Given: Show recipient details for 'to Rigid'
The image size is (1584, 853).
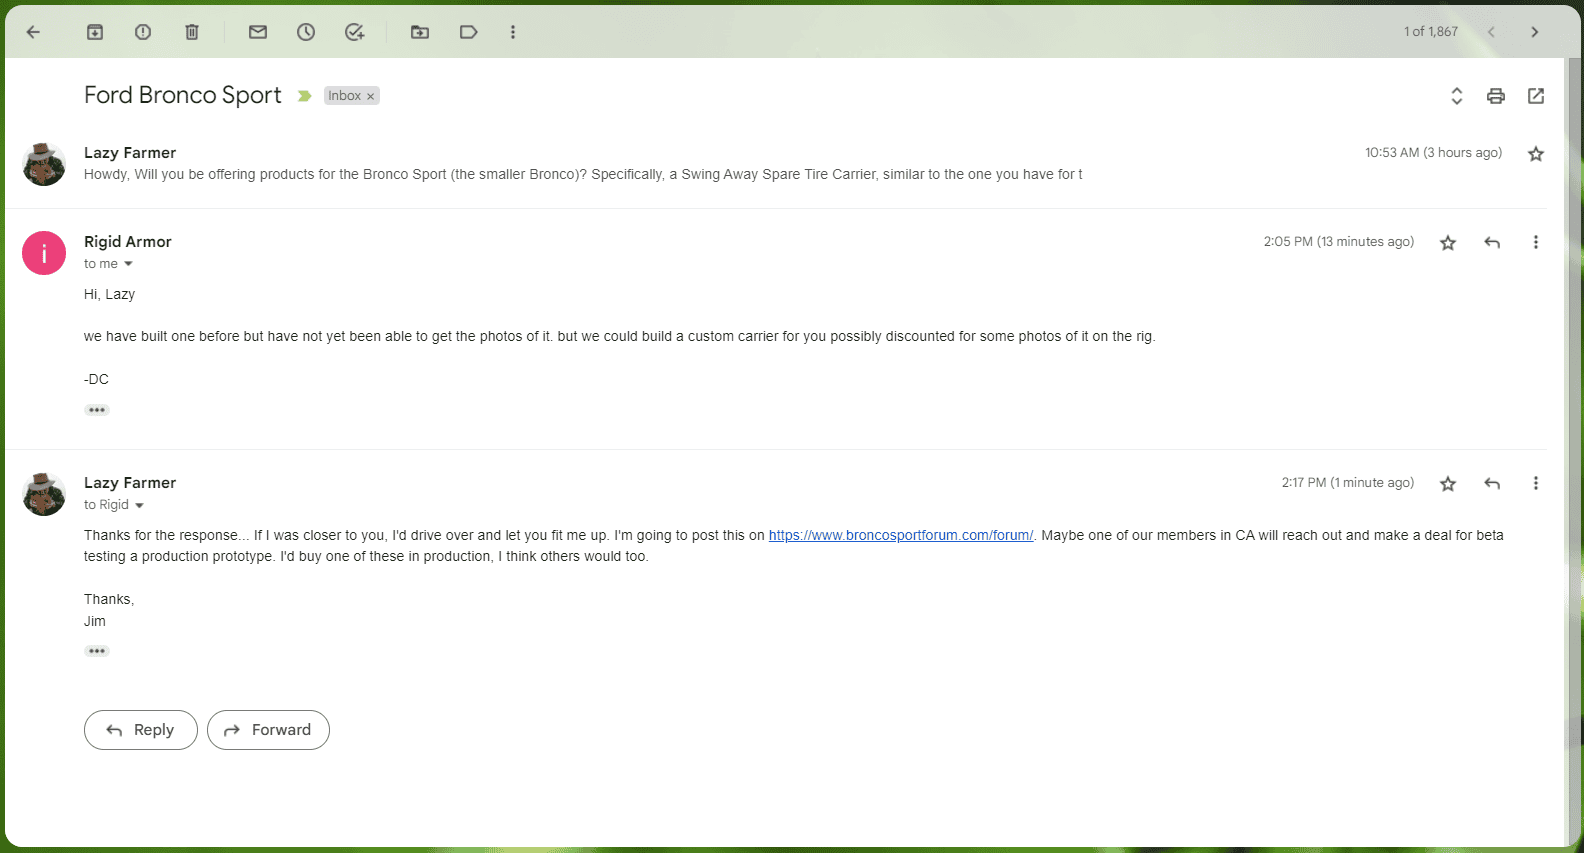Looking at the screenshot, I should (139, 505).
